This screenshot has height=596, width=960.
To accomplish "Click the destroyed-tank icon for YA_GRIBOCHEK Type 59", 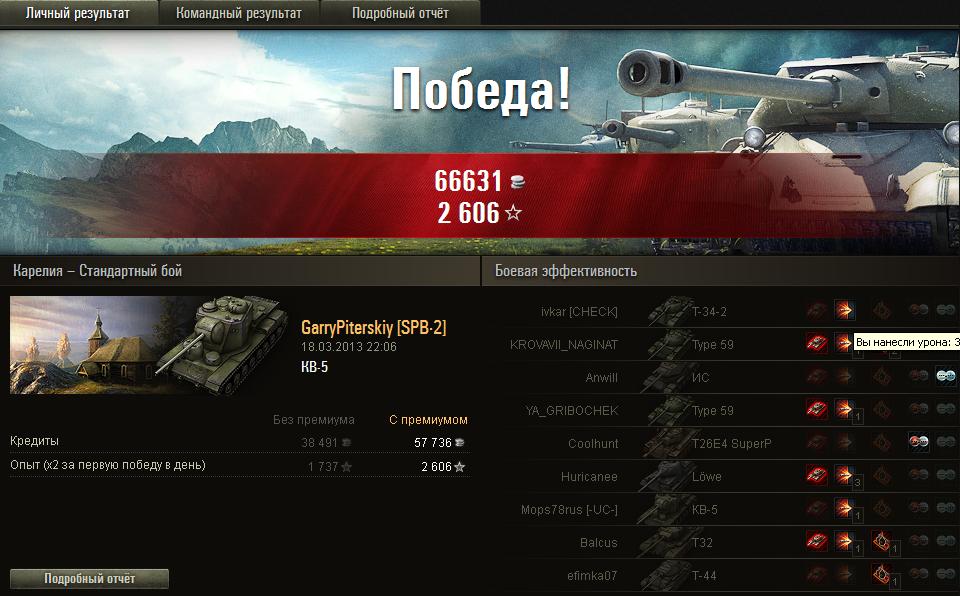I will 816,409.
